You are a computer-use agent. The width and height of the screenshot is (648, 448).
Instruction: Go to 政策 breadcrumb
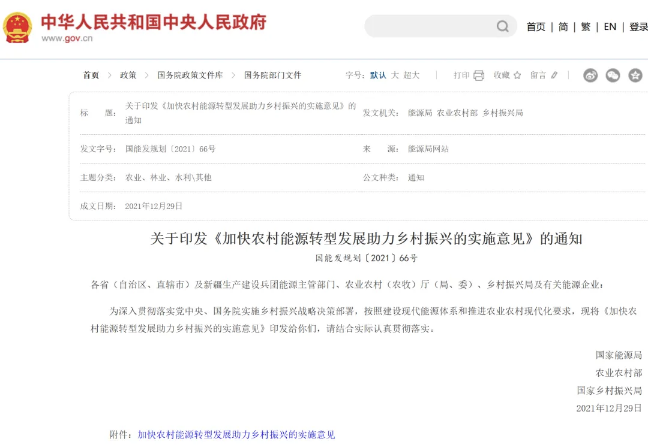pyautogui.click(x=128, y=75)
